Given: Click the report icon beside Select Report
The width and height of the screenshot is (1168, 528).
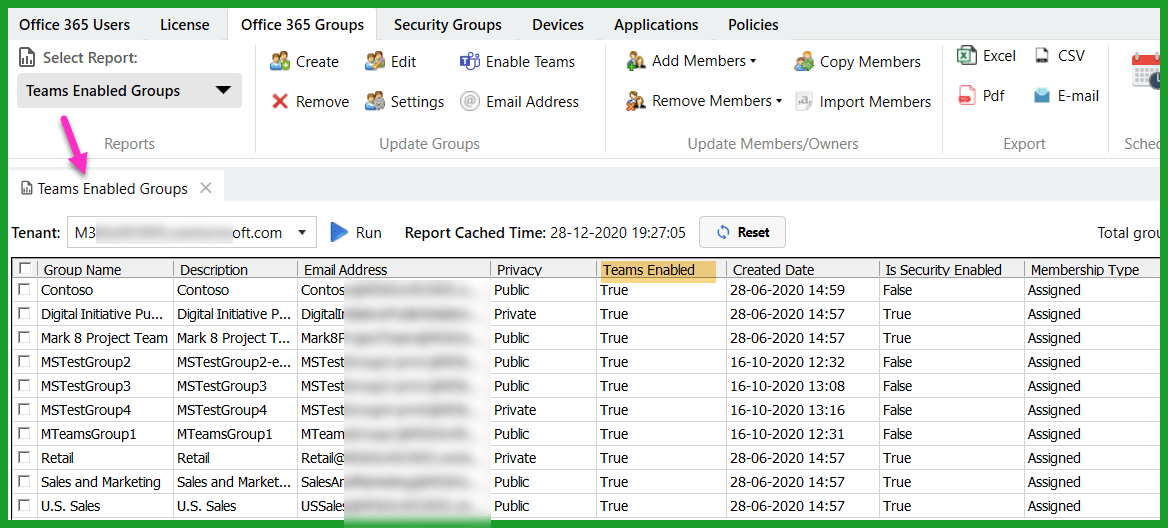Looking at the screenshot, I should coord(26,57).
